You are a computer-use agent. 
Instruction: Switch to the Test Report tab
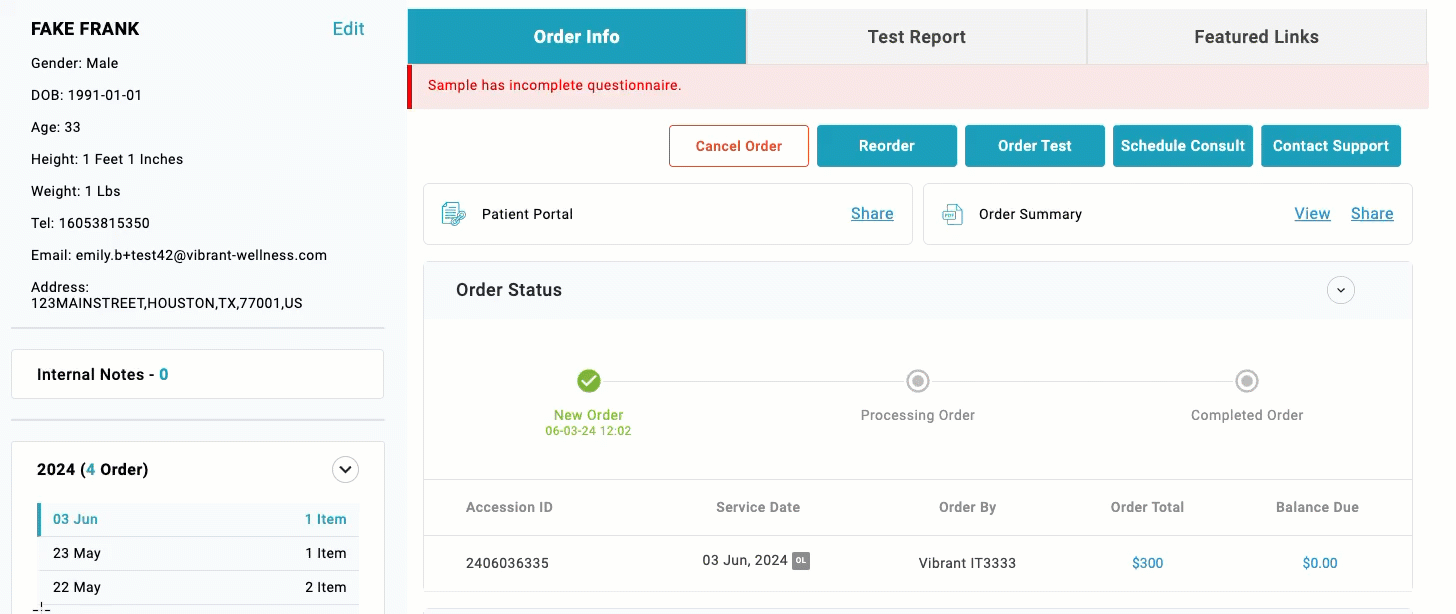916,37
